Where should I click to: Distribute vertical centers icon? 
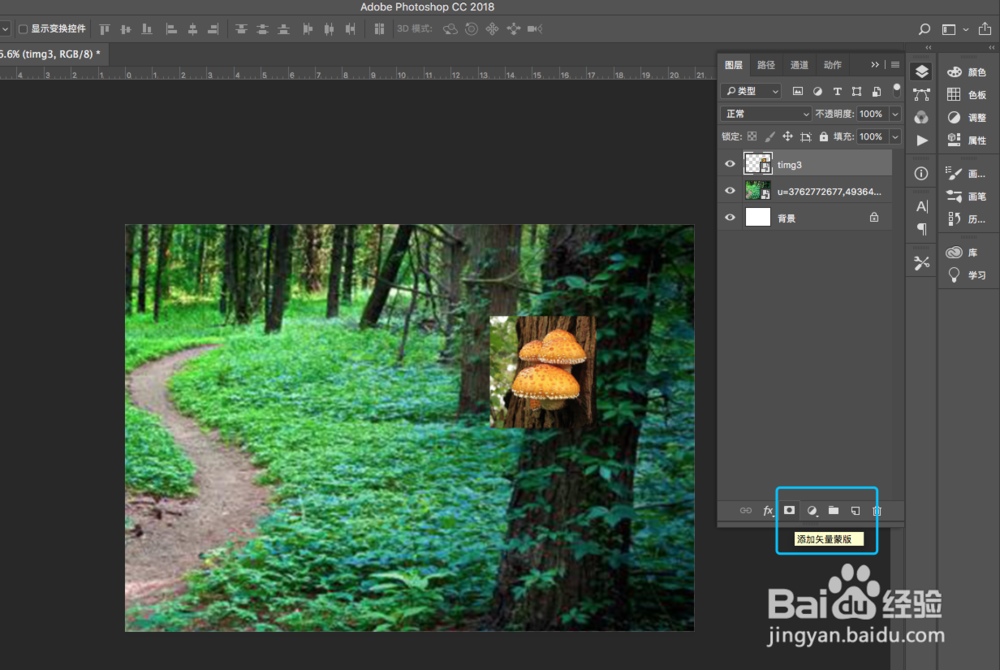coord(262,29)
